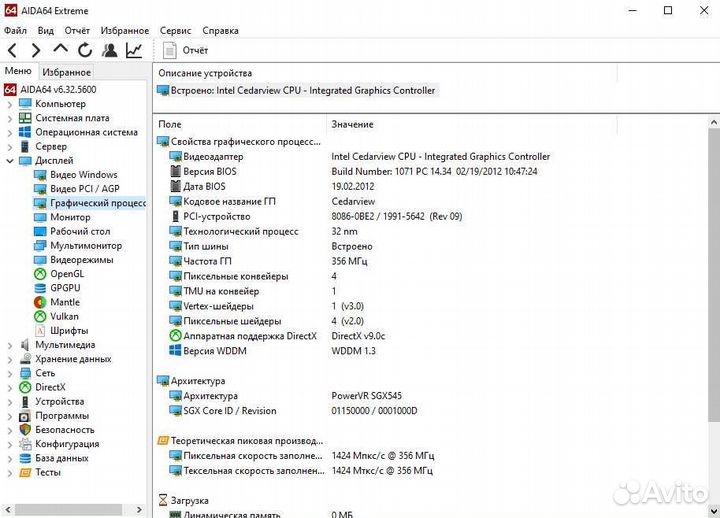Click the vertical scrollbar in details pane
This screenshot has height=518, width=720.
[x=713, y=300]
